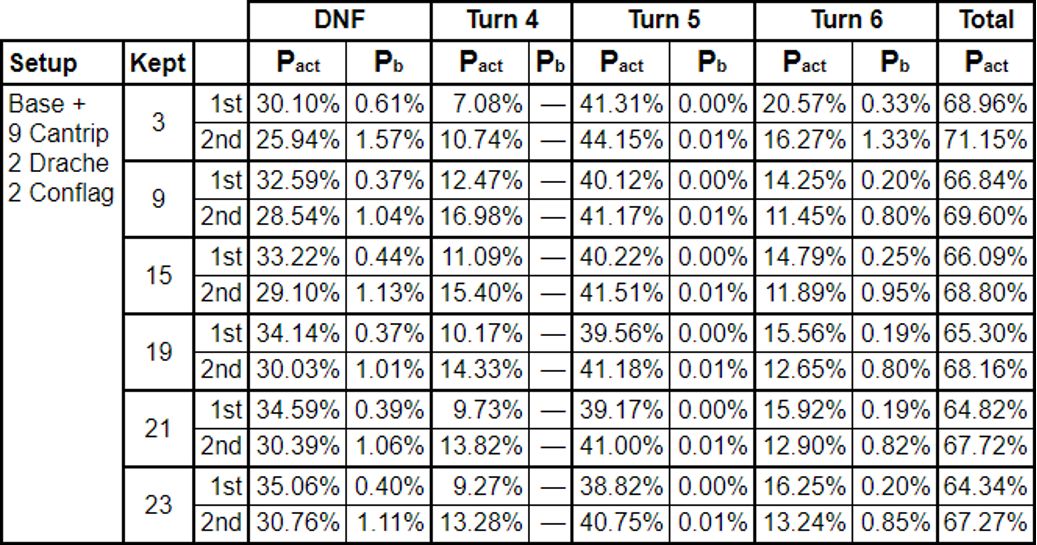Viewport: 1037px width, 545px height.
Task: Select the Kept 19 cell
Action: click(158, 352)
